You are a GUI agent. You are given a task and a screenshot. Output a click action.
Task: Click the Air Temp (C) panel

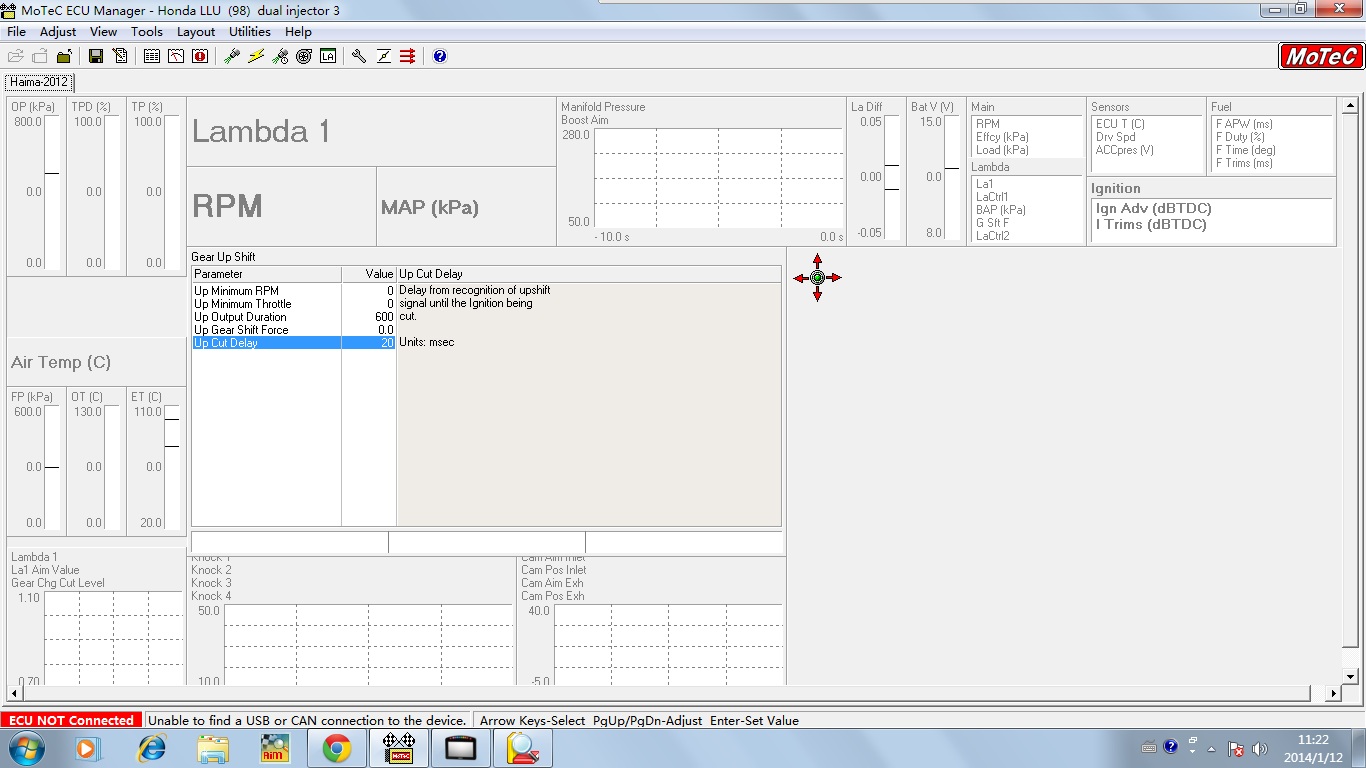point(96,362)
